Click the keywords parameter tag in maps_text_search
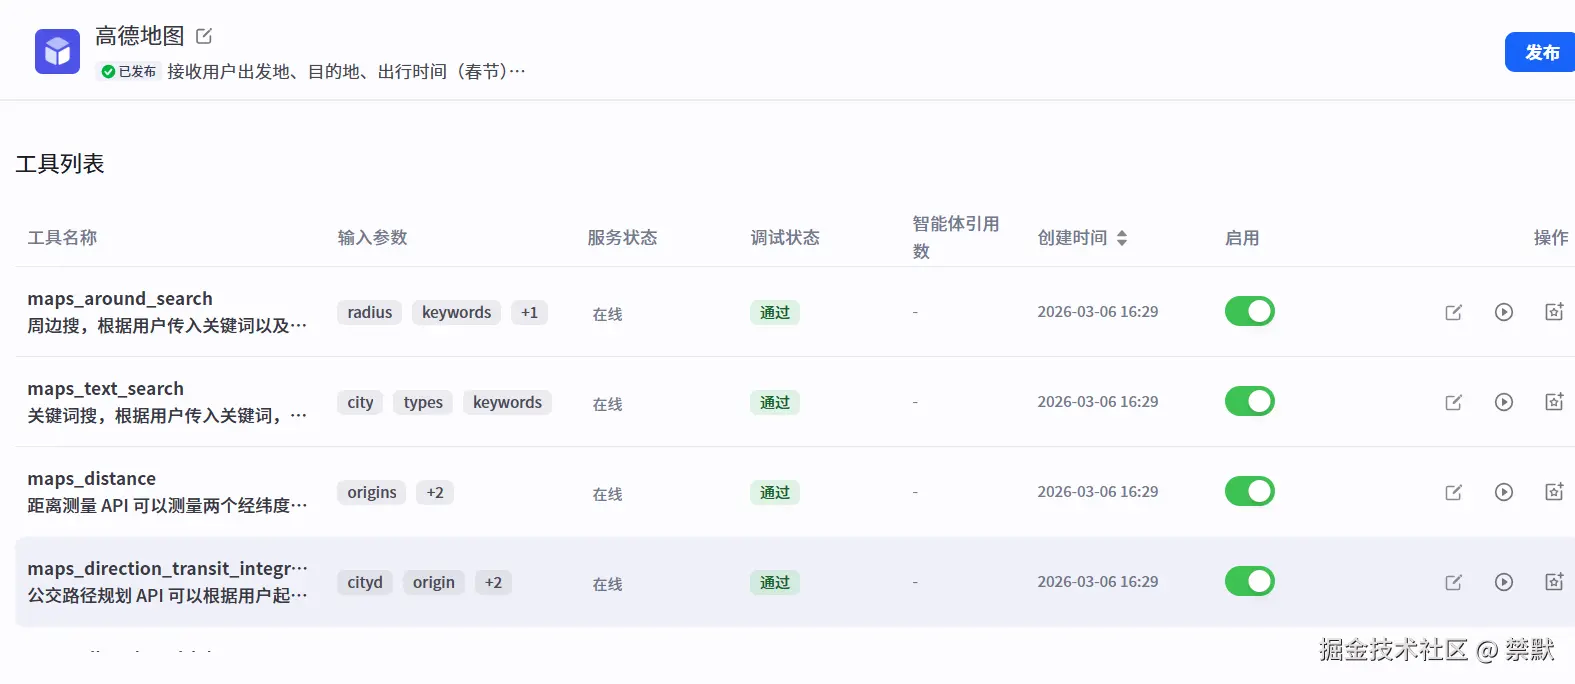Viewport: 1575px width, 684px height. point(507,403)
